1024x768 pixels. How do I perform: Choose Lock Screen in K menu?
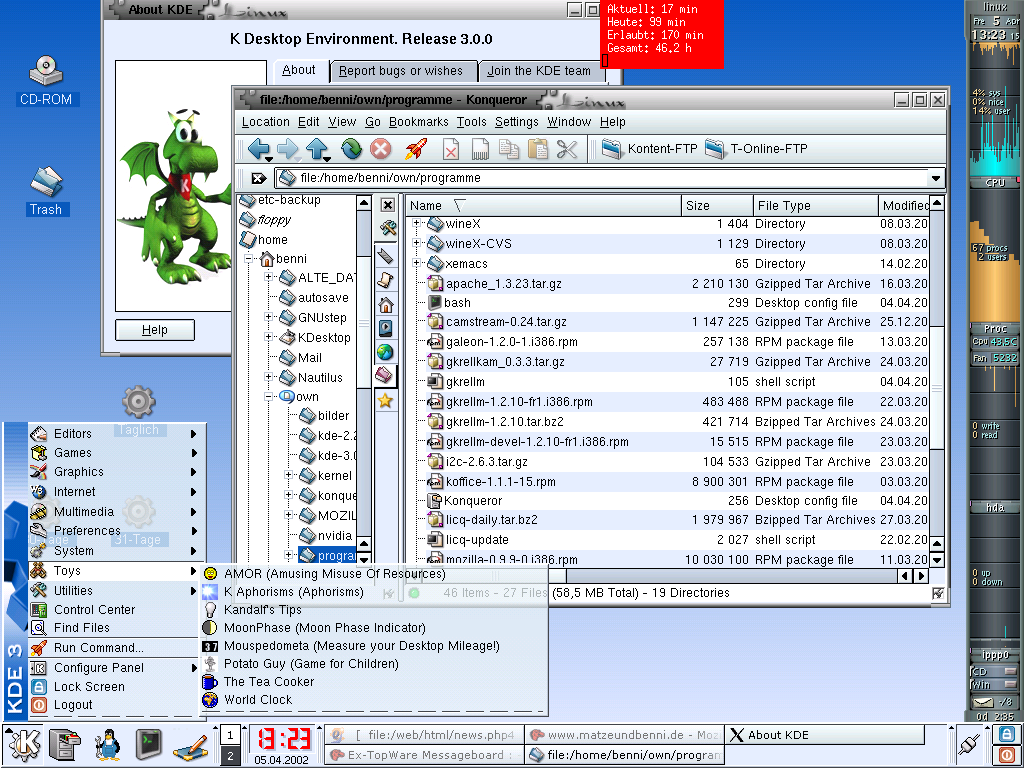(89, 686)
